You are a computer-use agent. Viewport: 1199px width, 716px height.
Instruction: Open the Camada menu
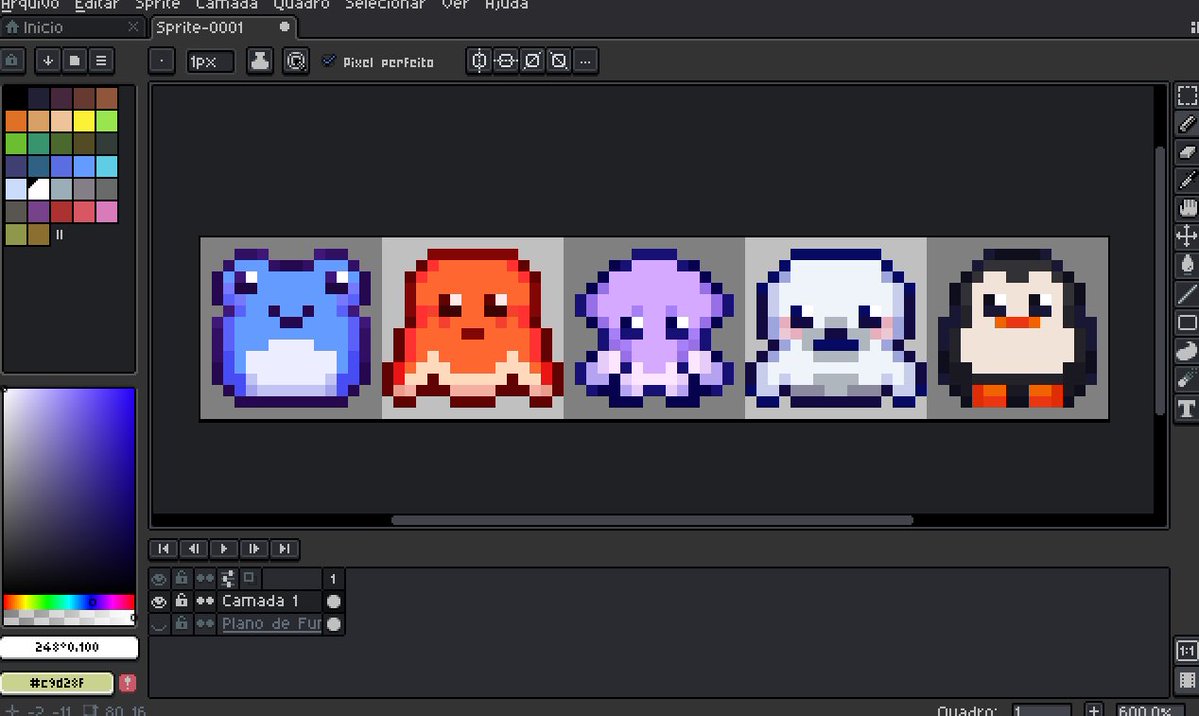click(226, 5)
